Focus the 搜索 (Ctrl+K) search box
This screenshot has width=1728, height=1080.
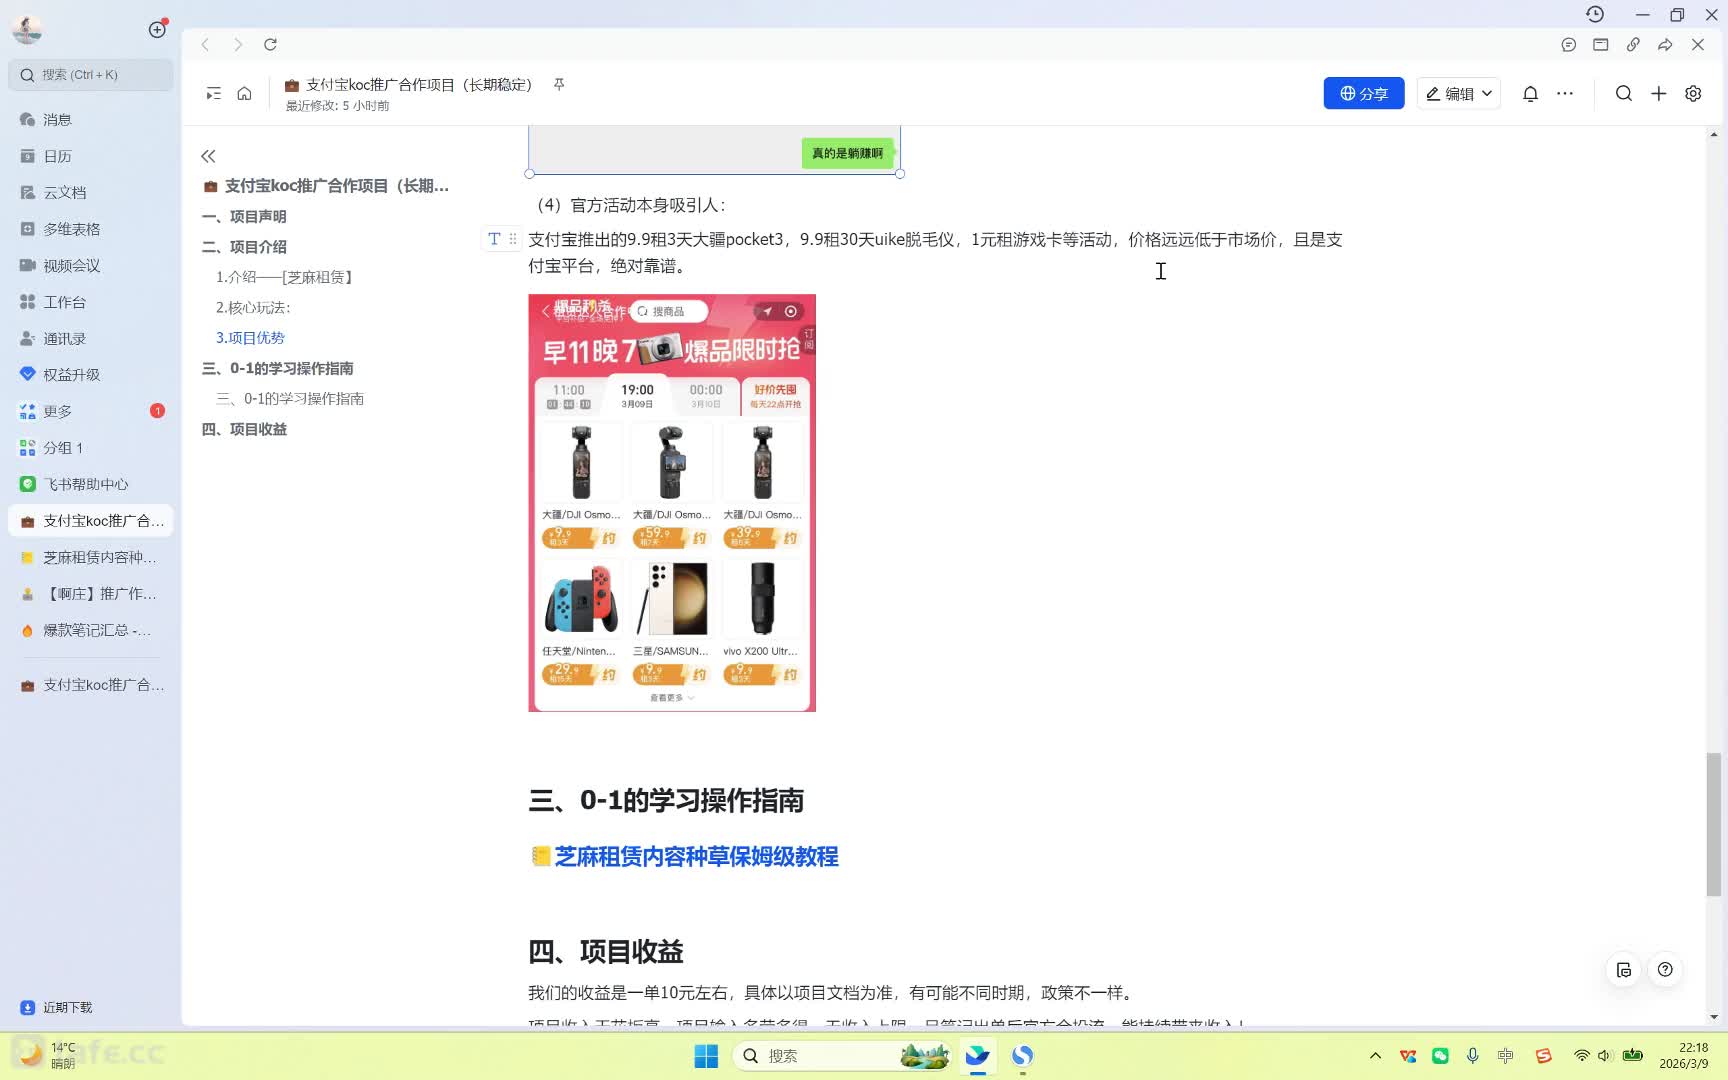(x=90, y=75)
